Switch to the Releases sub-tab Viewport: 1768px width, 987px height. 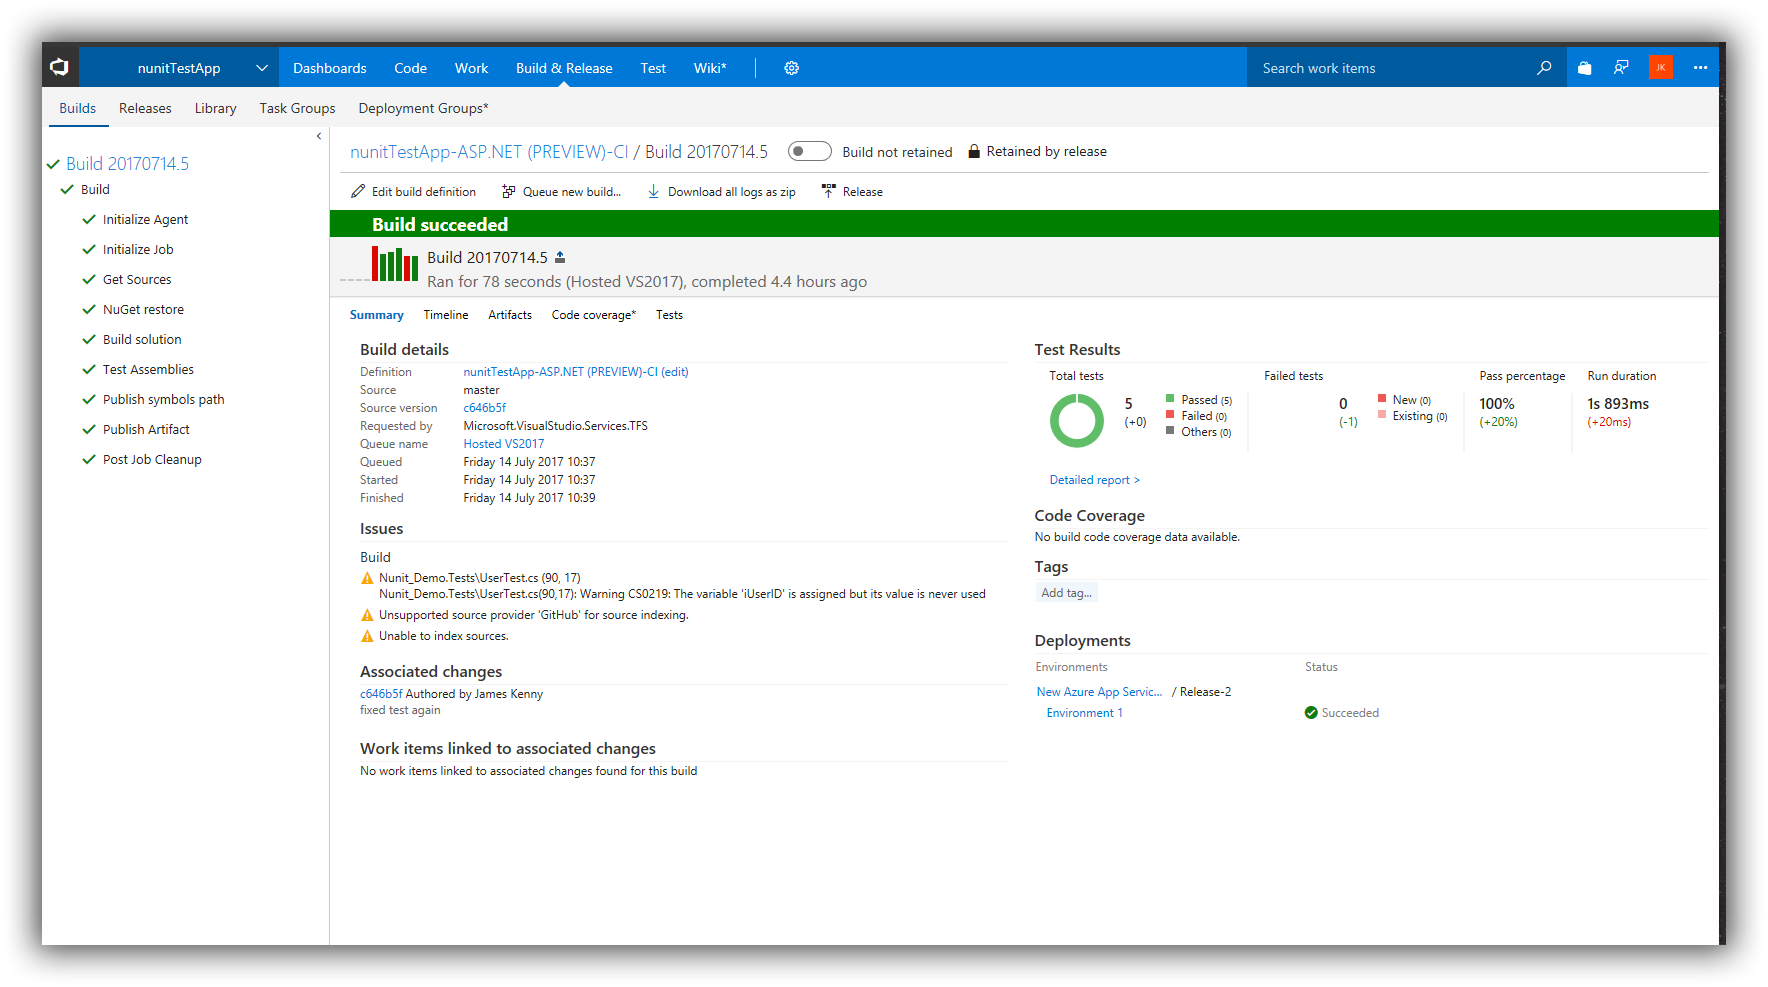point(145,108)
